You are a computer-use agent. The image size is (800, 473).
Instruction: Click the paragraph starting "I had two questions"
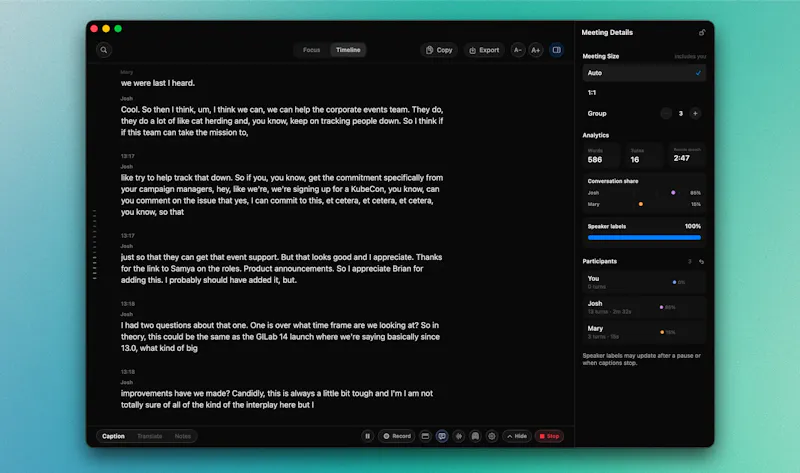coord(280,337)
